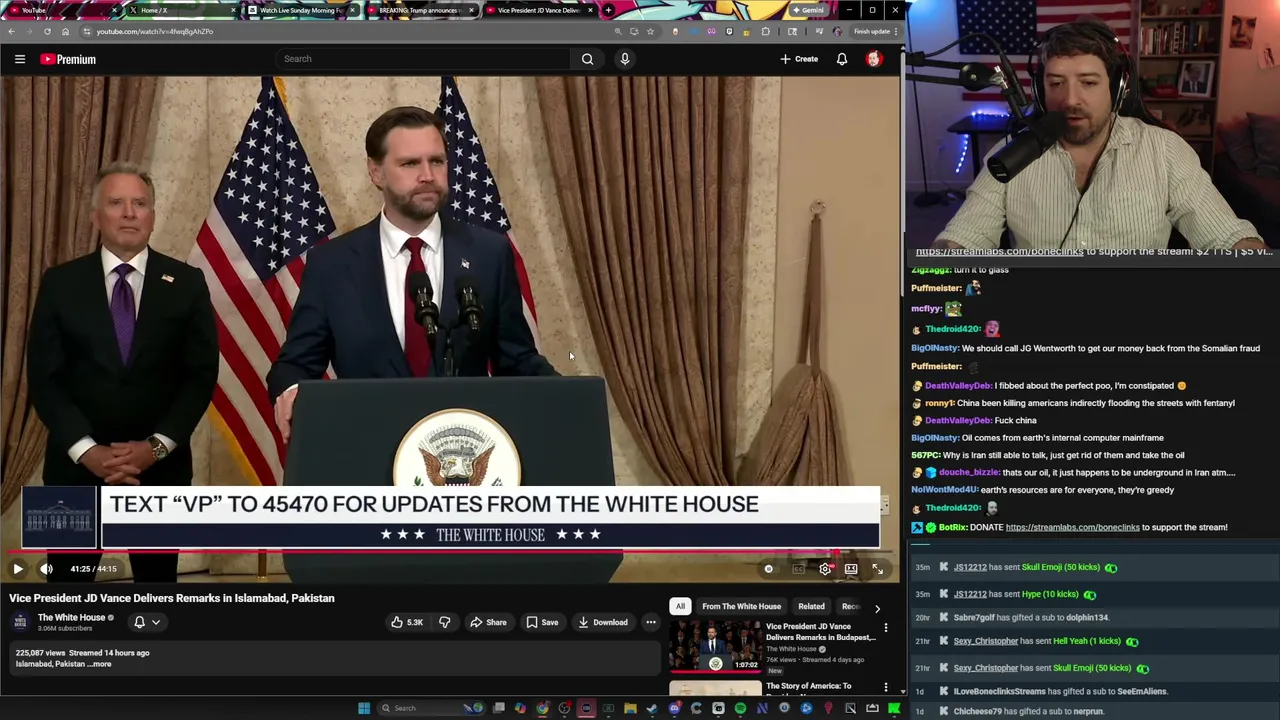Image resolution: width=1280 pixels, height=720 pixels.
Task: Download the video
Action: pyautogui.click(x=602, y=622)
